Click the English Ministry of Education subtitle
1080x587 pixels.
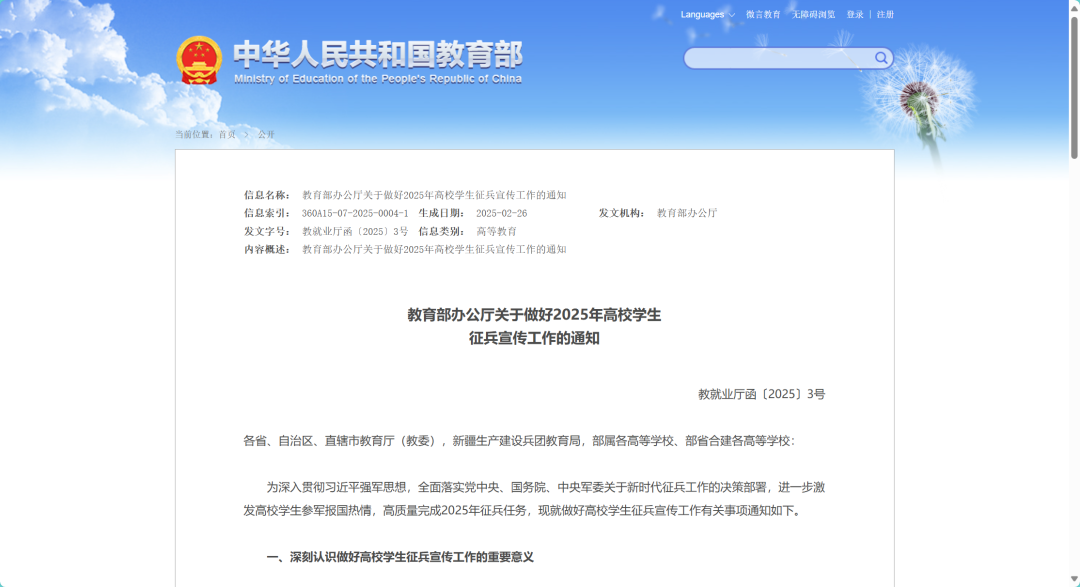(377, 79)
